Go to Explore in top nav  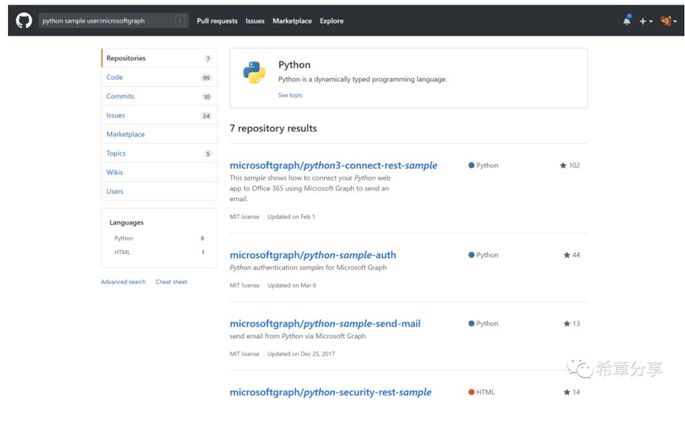coord(332,21)
